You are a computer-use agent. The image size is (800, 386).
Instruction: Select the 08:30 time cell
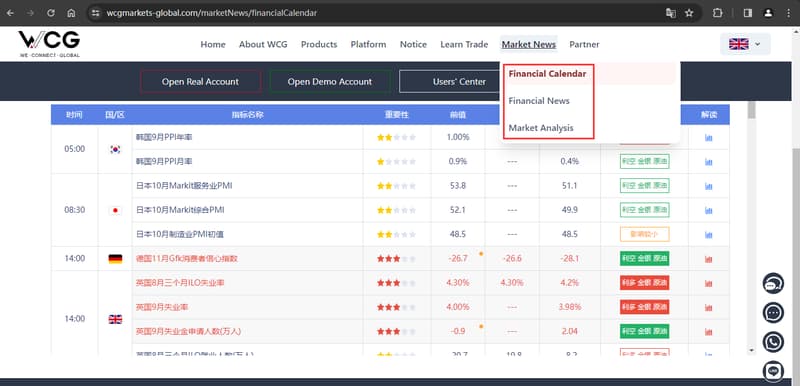point(74,210)
